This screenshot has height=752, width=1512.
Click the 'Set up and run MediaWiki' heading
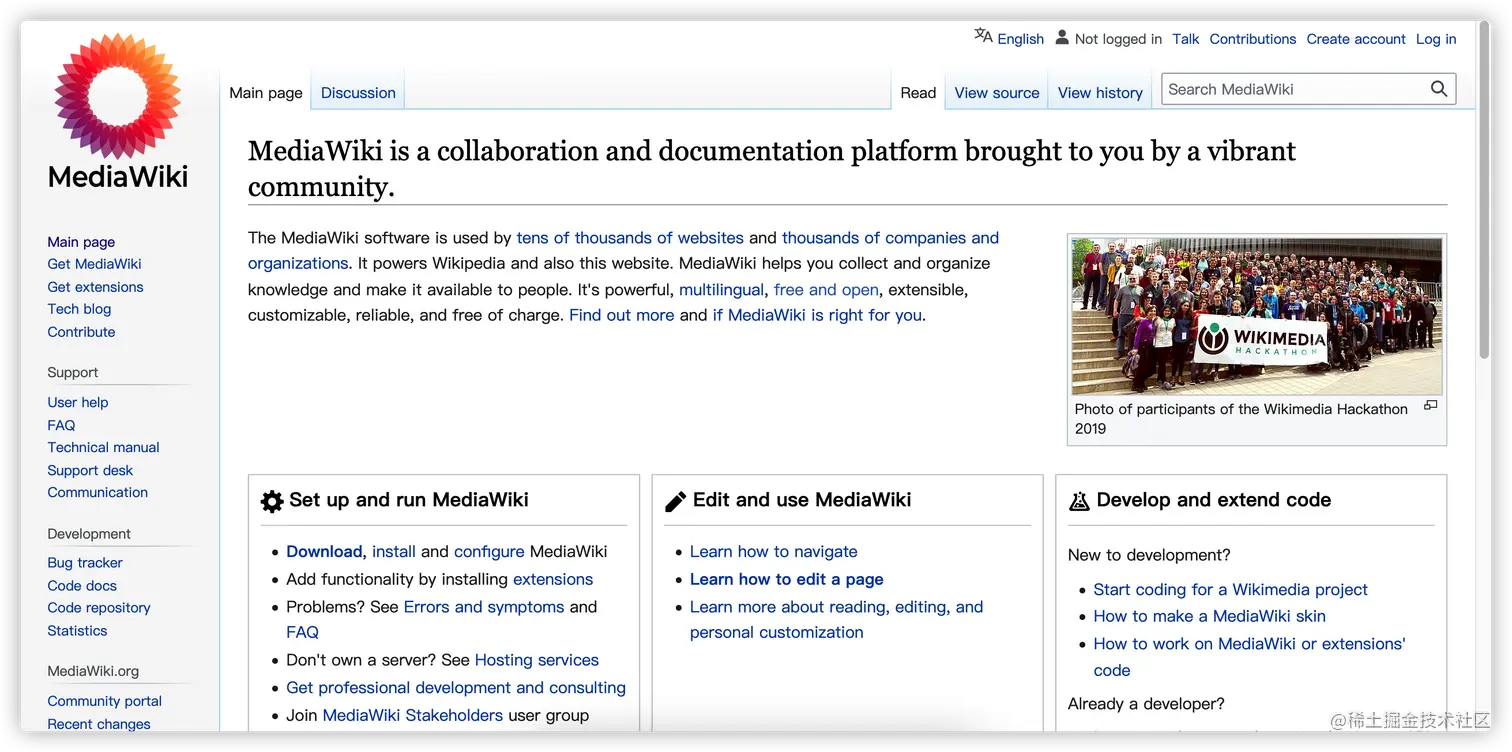[409, 500]
